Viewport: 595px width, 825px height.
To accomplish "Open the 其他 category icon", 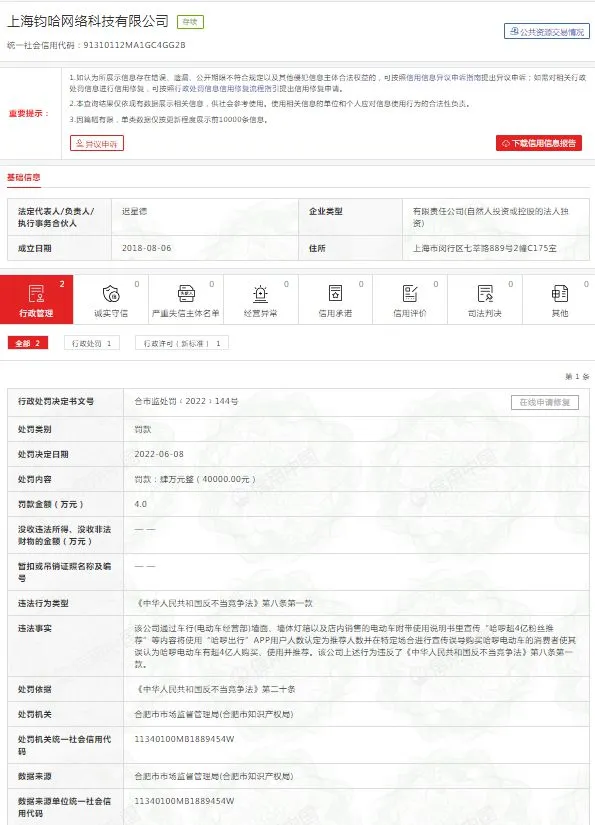I will (559, 294).
